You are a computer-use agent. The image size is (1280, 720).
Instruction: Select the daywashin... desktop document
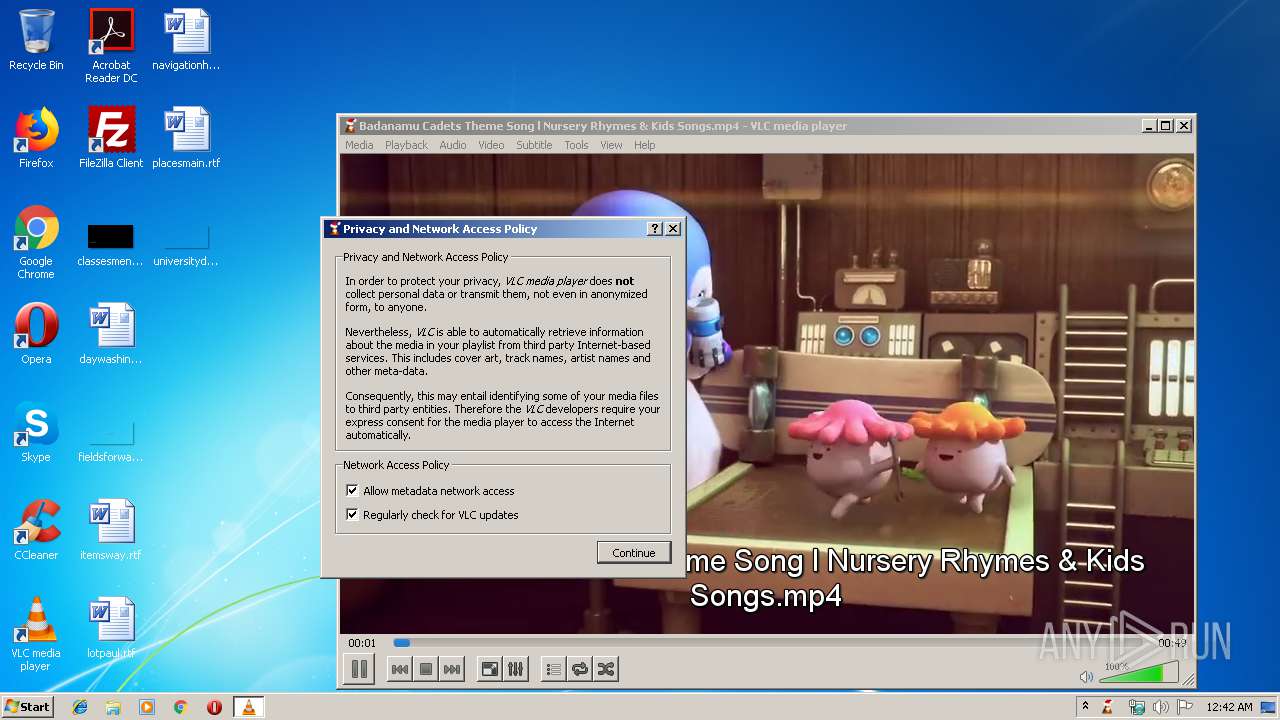(111, 334)
